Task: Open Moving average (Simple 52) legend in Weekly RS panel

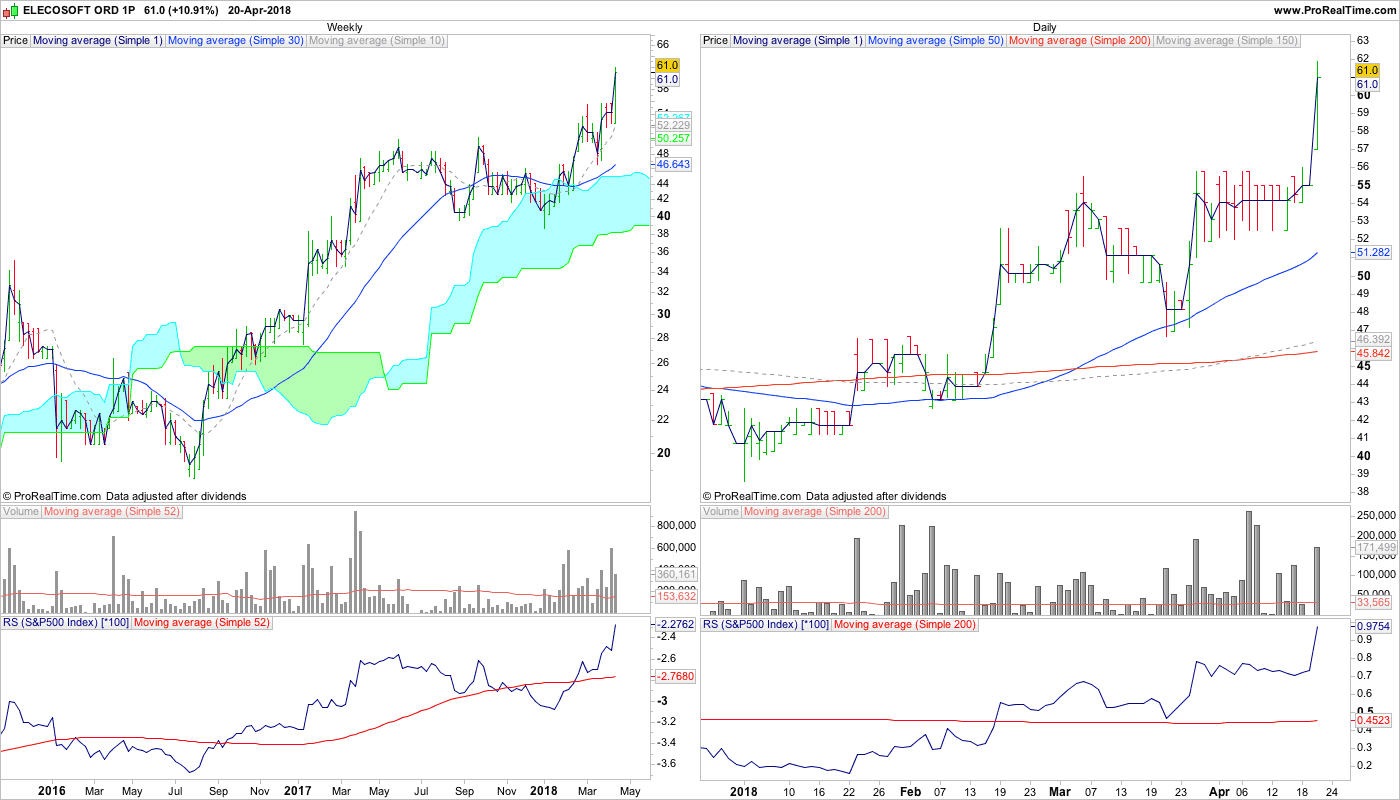Action: pos(201,624)
